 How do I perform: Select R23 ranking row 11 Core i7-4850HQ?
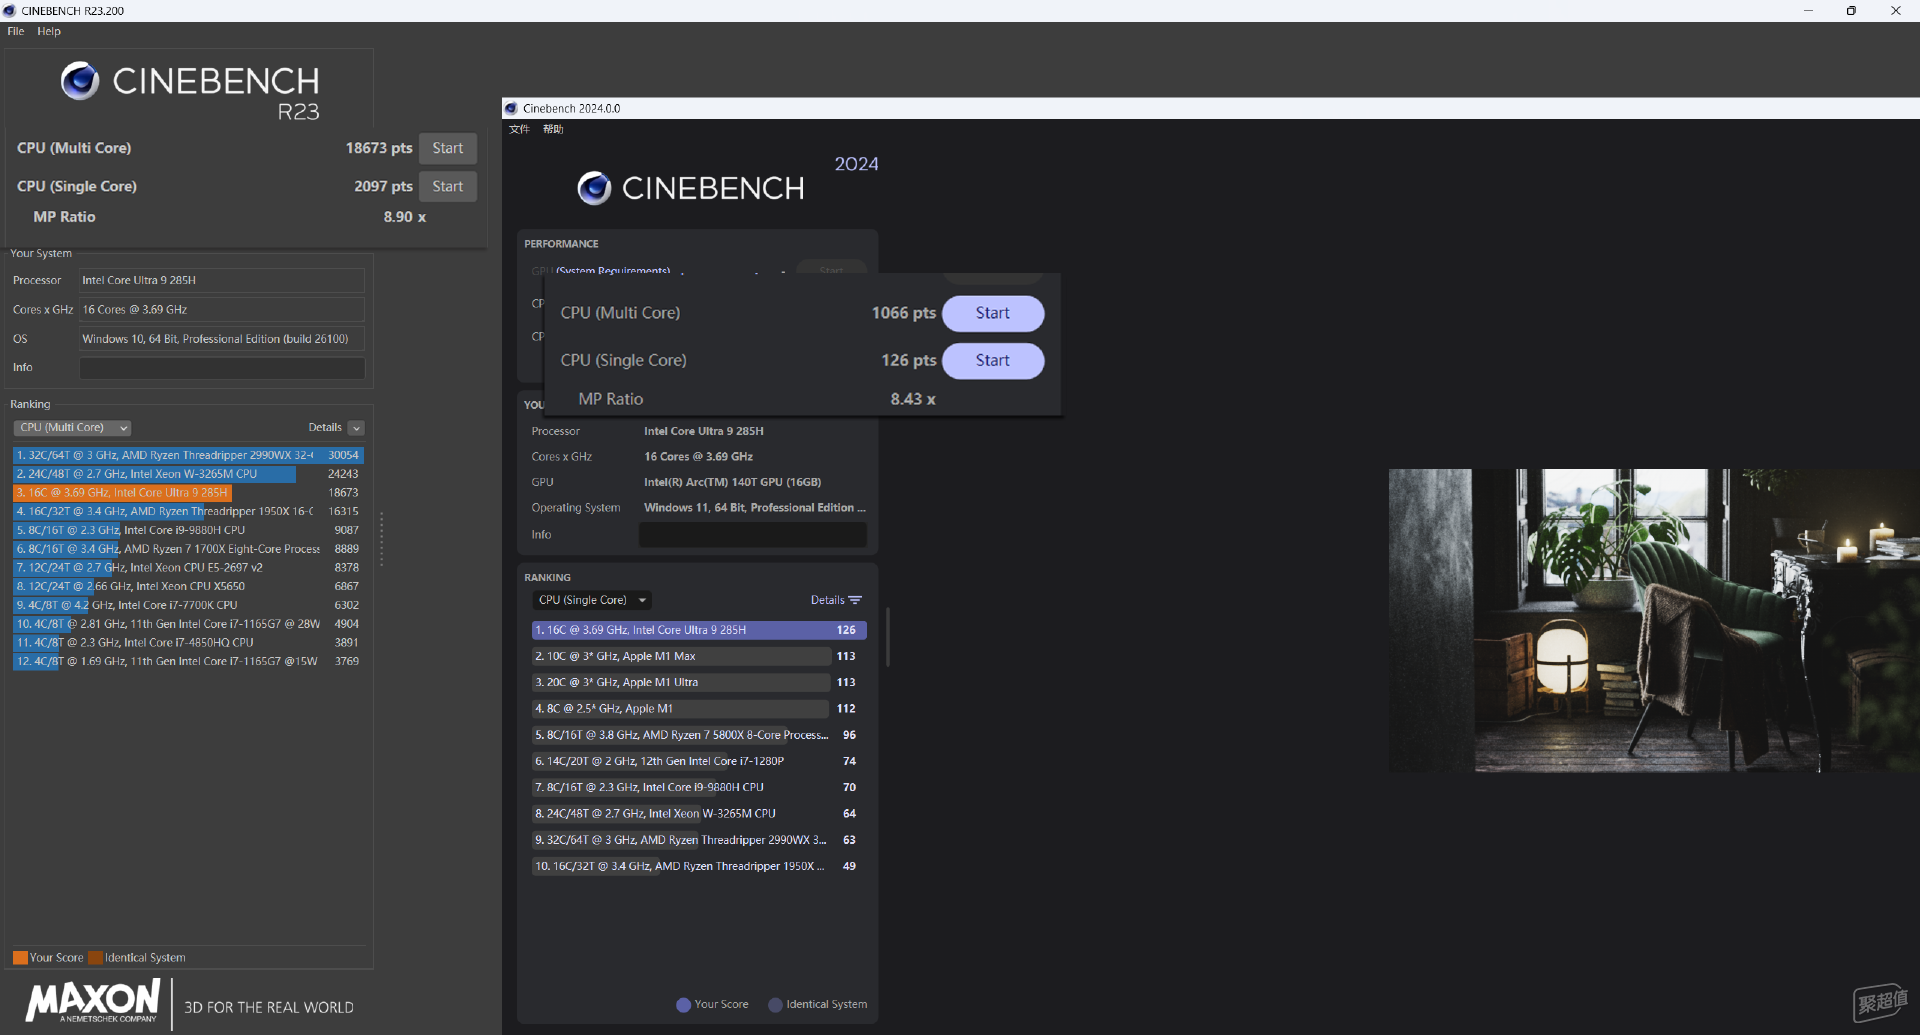188,643
